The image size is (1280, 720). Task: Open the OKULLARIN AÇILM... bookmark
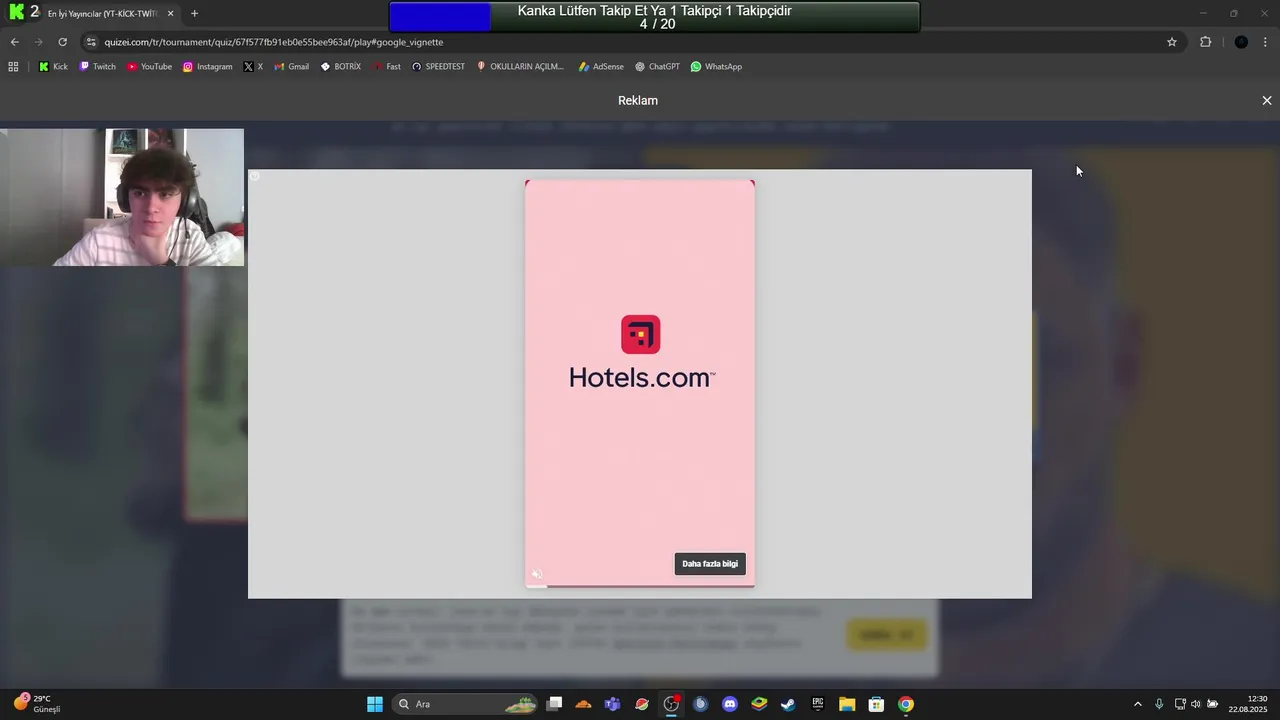[x=520, y=67]
